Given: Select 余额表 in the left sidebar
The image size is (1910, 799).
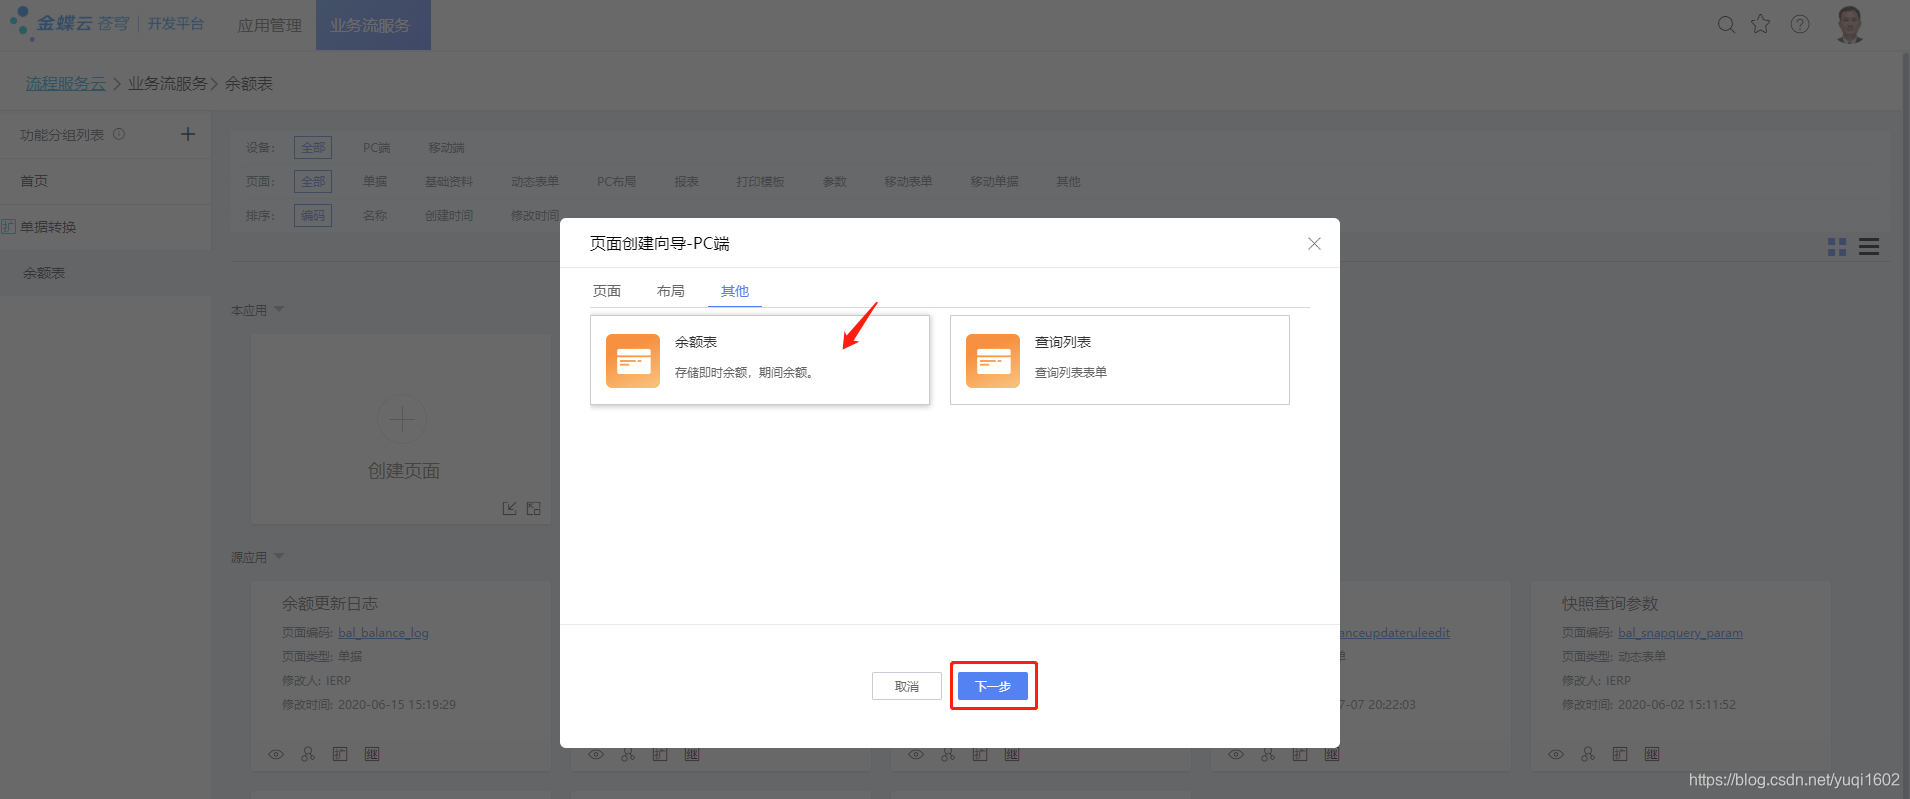Looking at the screenshot, I should click(x=44, y=273).
